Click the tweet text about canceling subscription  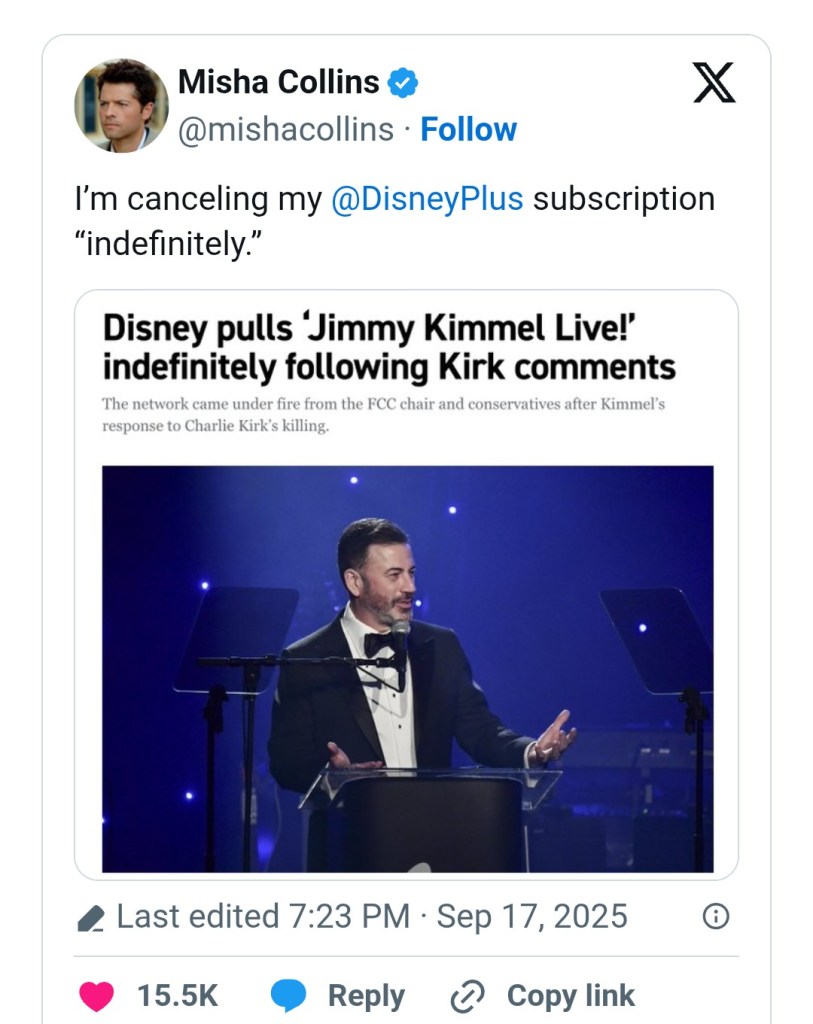click(x=394, y=220)
